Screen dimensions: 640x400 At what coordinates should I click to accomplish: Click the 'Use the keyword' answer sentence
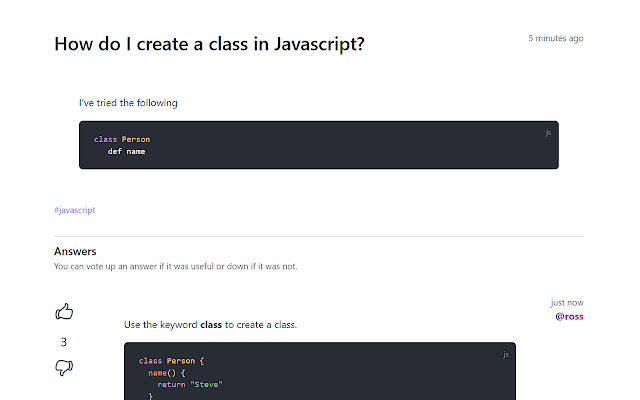(x=161, y=325)
